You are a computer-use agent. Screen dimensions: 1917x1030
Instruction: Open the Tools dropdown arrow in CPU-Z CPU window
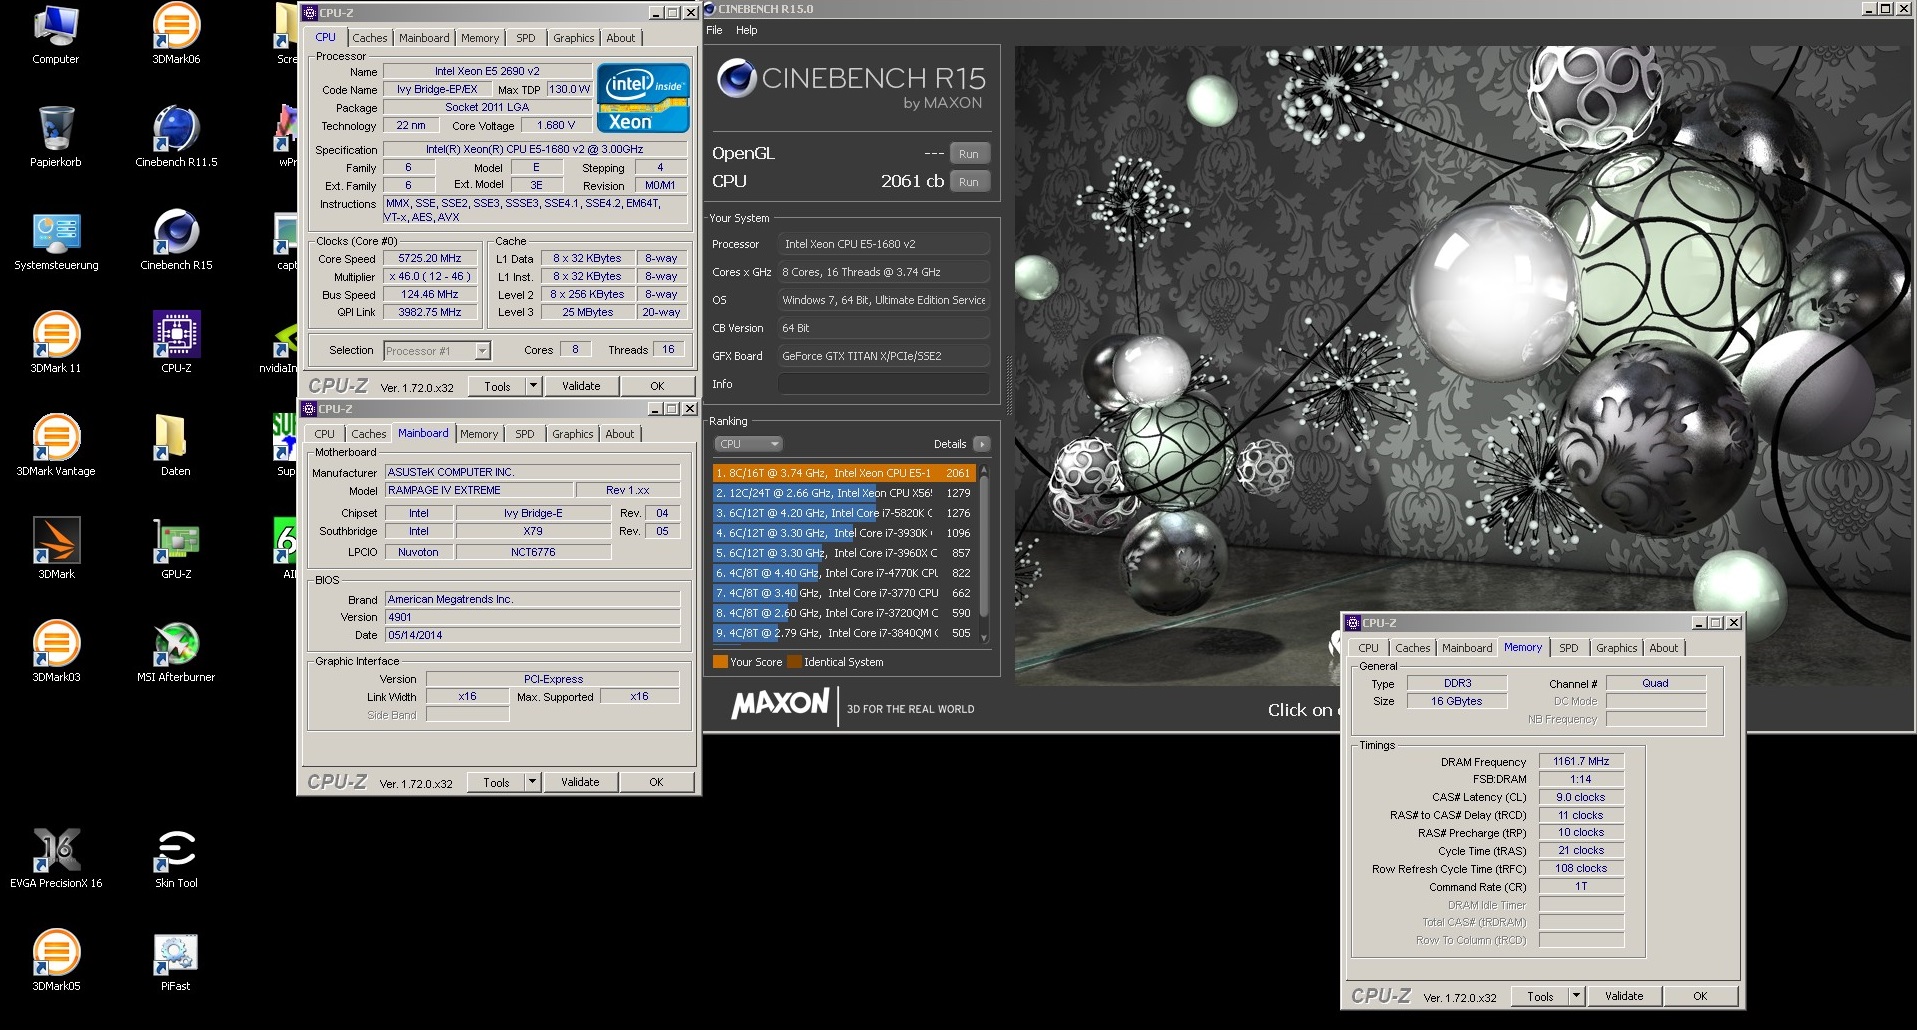pyautogui.click(x=533, y=386)
